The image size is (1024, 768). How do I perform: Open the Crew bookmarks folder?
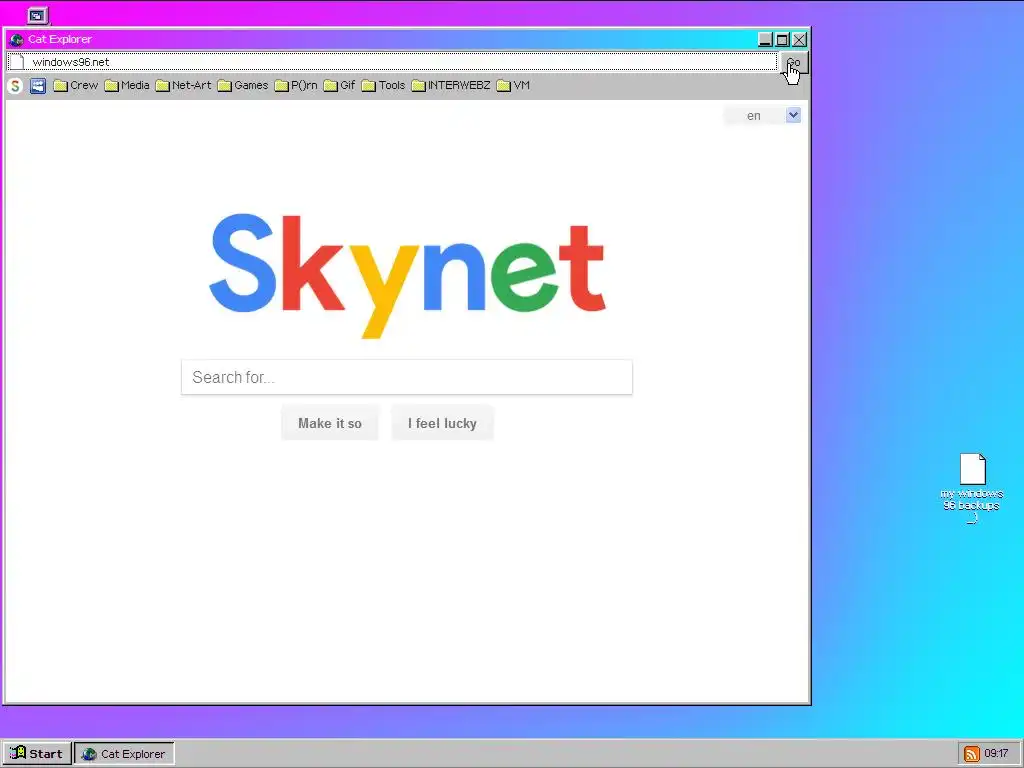pyautogui.click(x=76, y=86)
